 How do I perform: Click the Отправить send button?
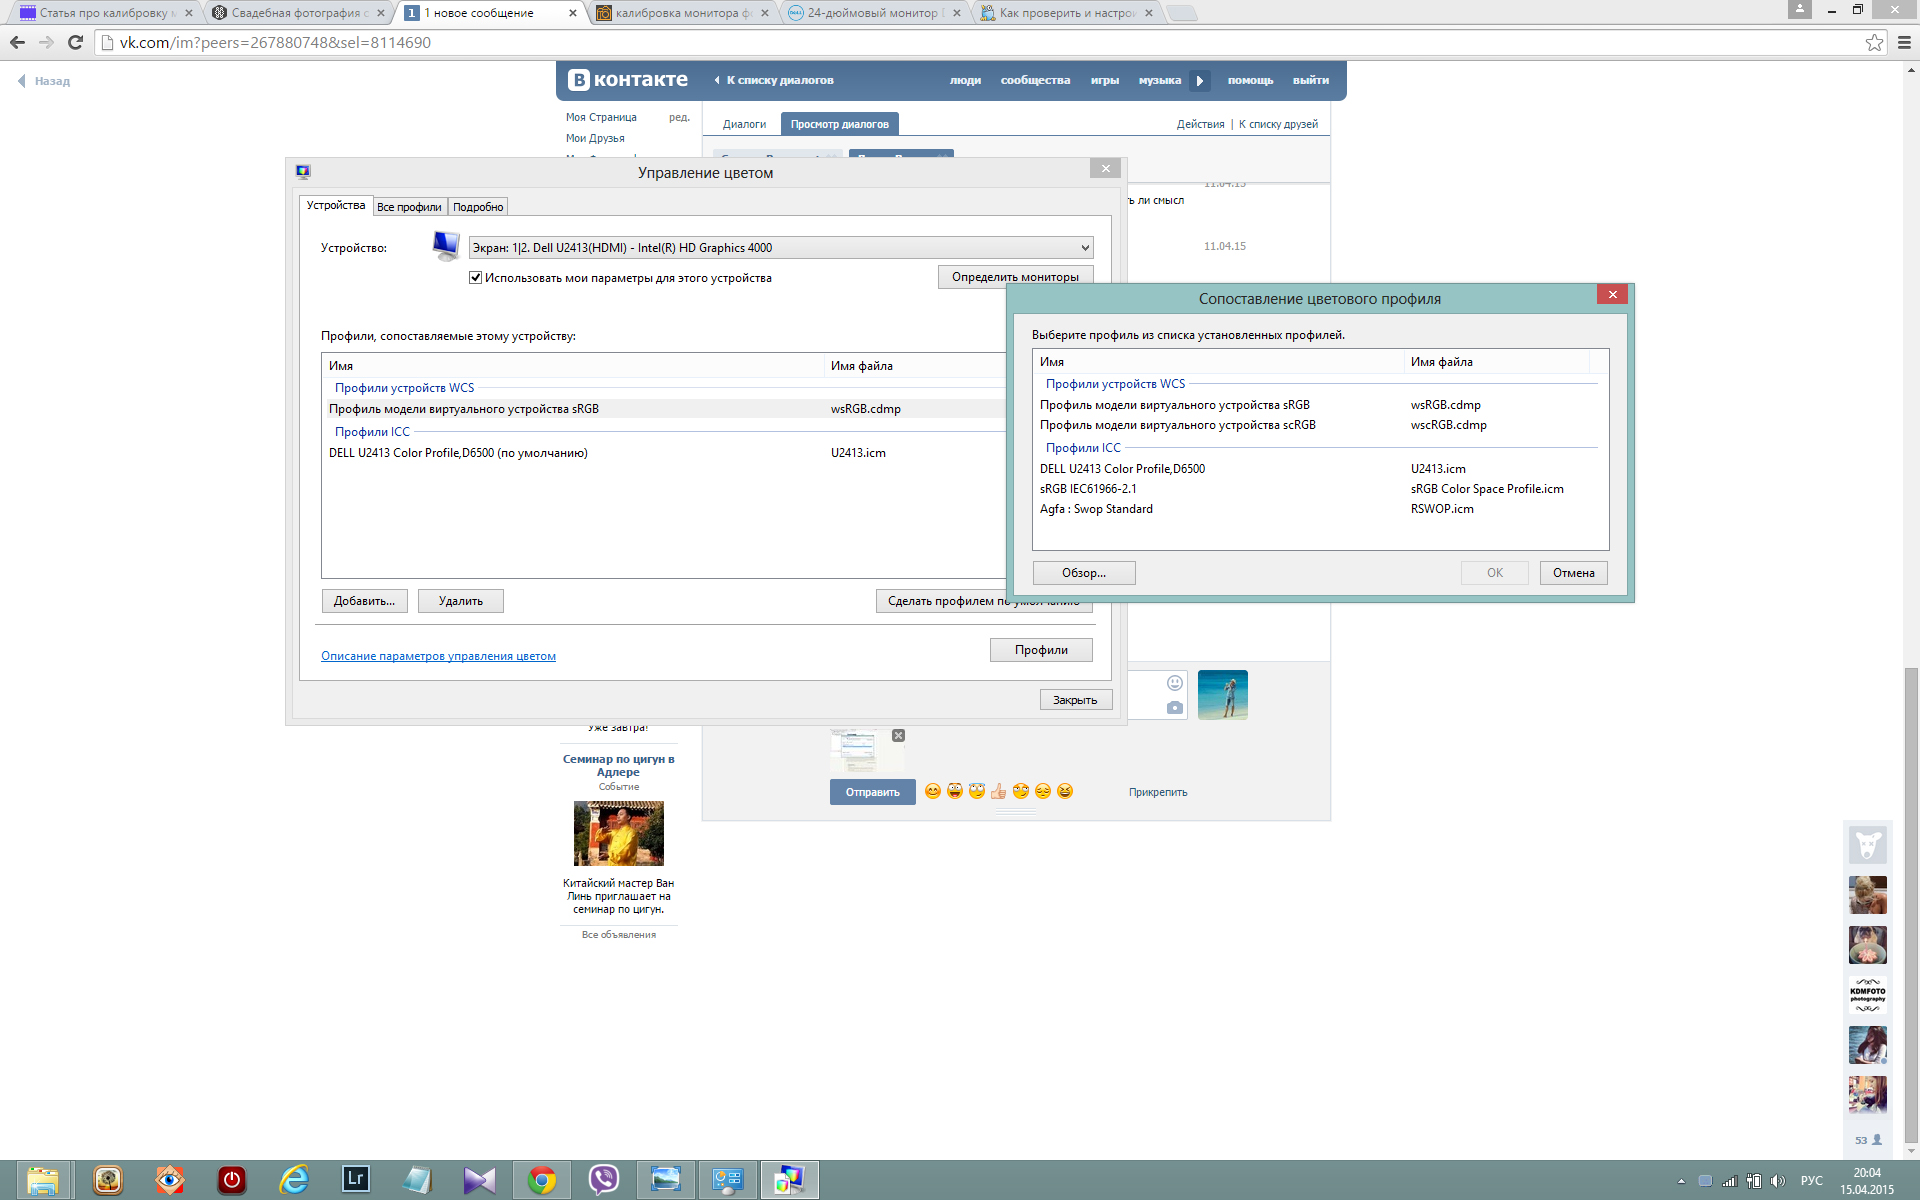pyautogui.click(x=872, y=792)
